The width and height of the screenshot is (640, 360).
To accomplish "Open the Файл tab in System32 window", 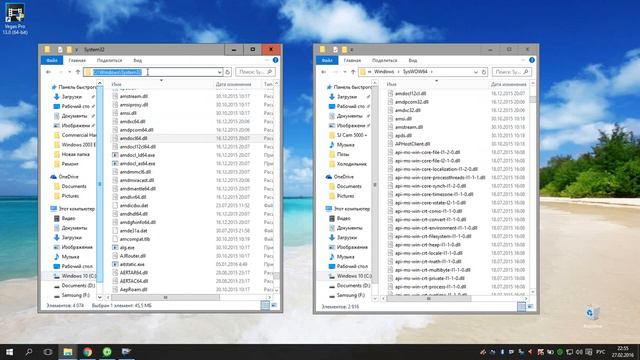I will click(52, 60).
